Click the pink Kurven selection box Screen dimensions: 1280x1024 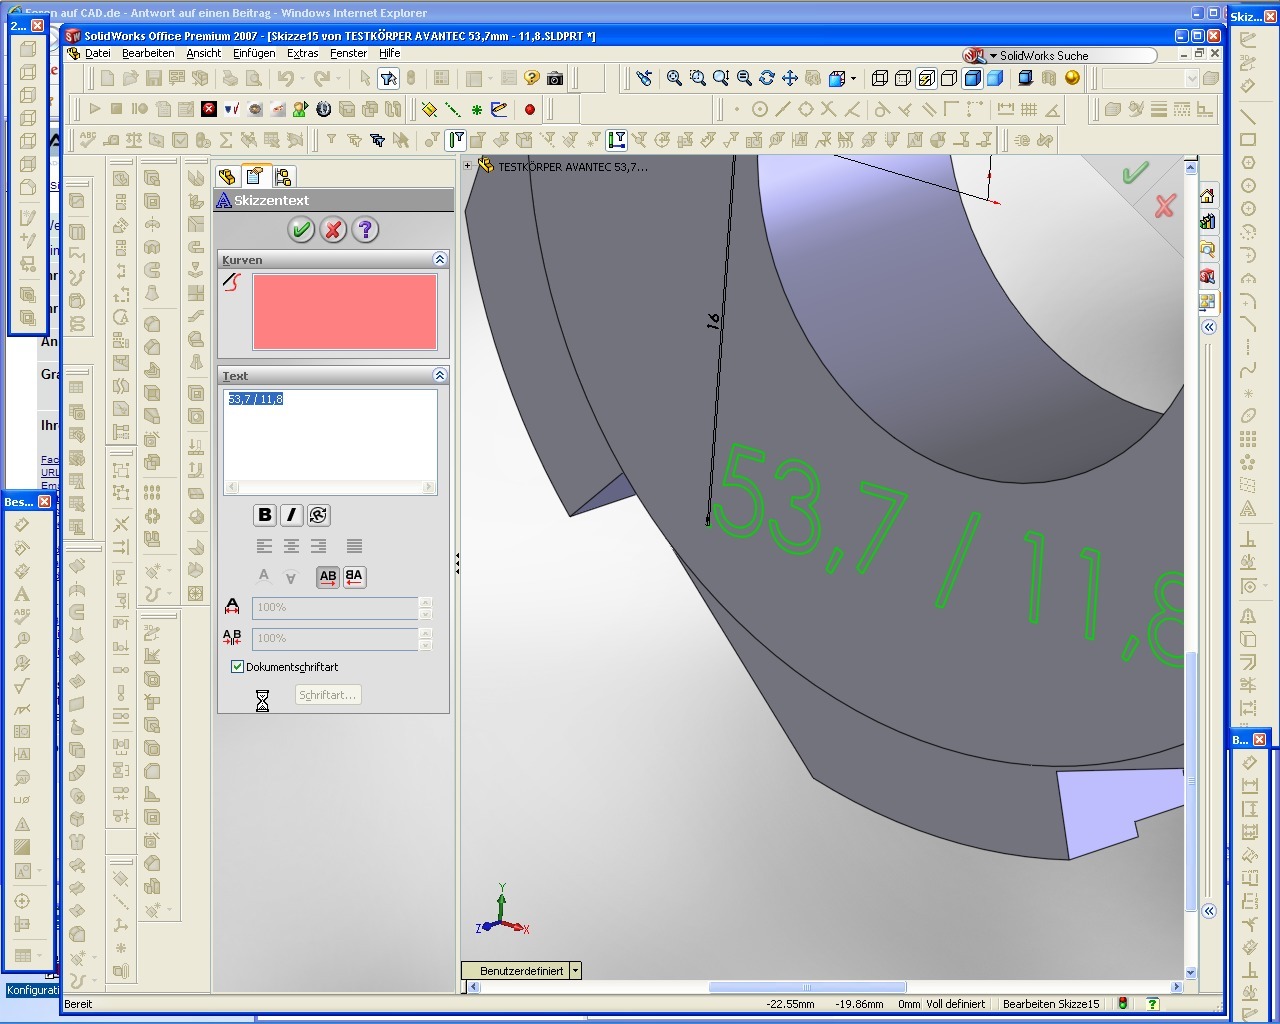click(x=344, y=312)
